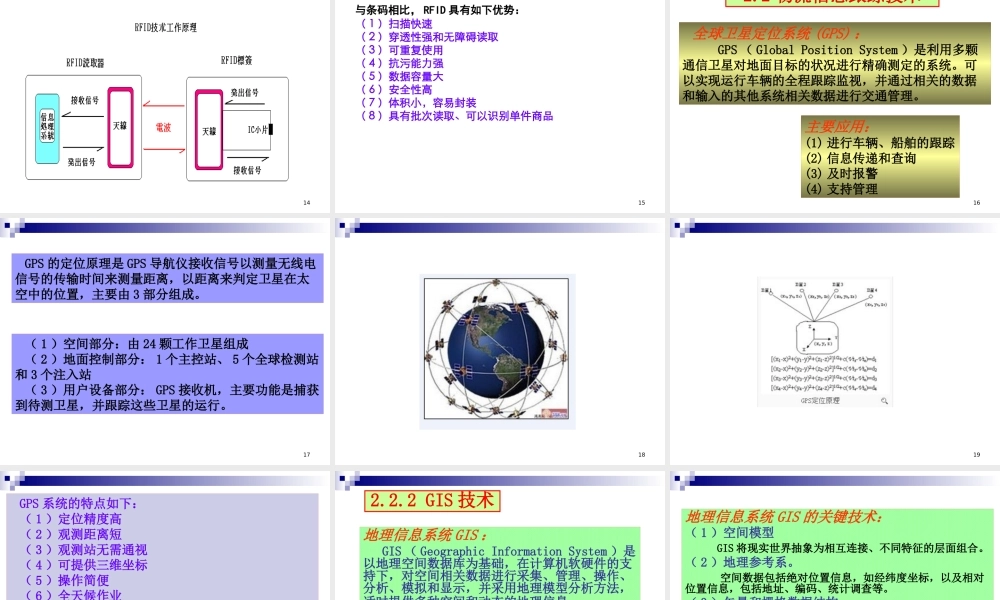Viewport: 1000px width, 600px height.
Task: Click the line (2)观测距离短
Action: click(73, 534)
